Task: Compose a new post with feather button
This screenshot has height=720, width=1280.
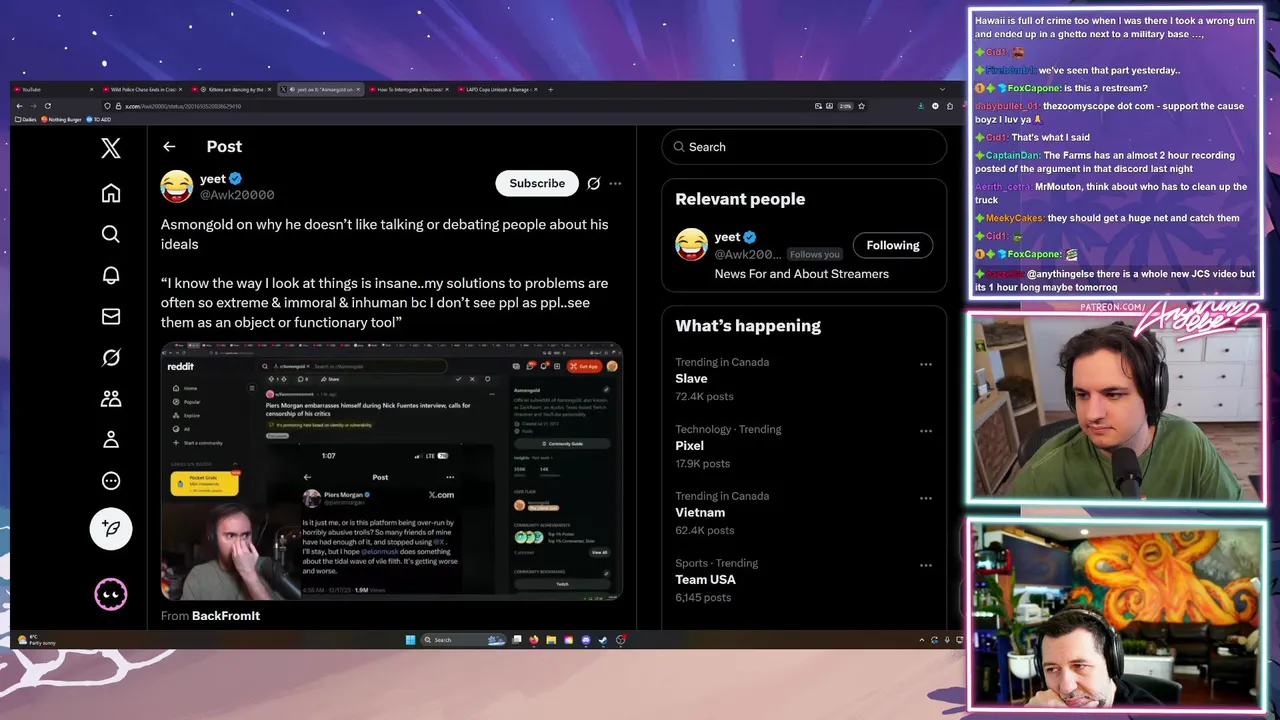Action: click(111, 529)
